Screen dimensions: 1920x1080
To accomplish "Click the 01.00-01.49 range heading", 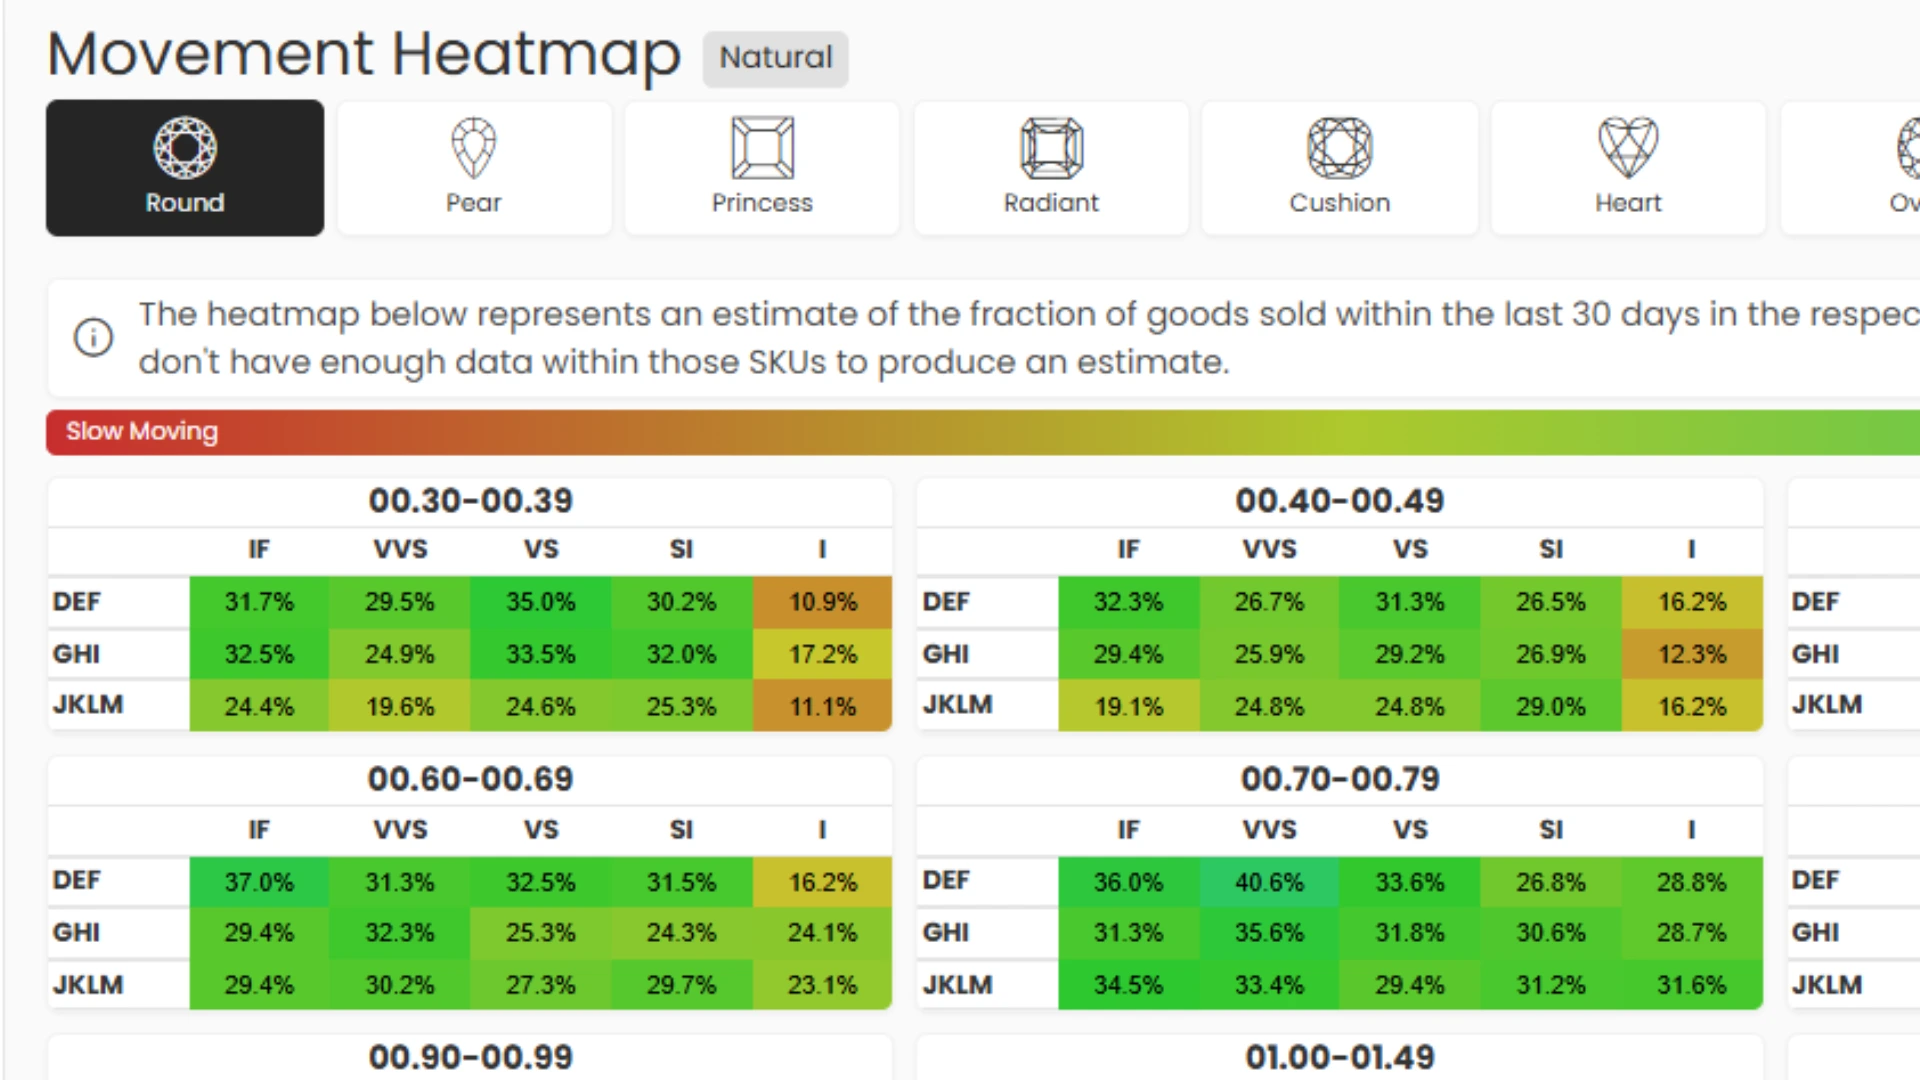I will click(x=1339, y=1057).
